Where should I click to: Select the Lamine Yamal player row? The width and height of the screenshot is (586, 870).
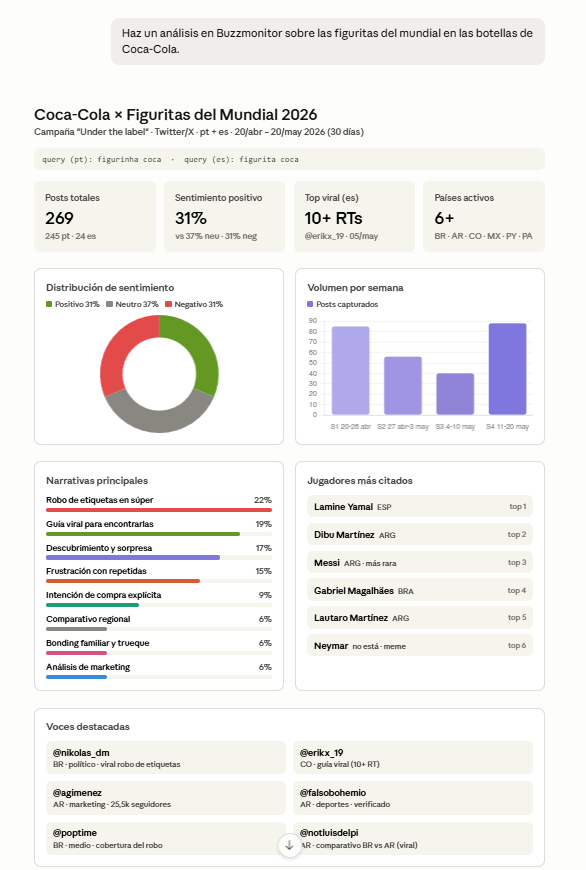420,507
